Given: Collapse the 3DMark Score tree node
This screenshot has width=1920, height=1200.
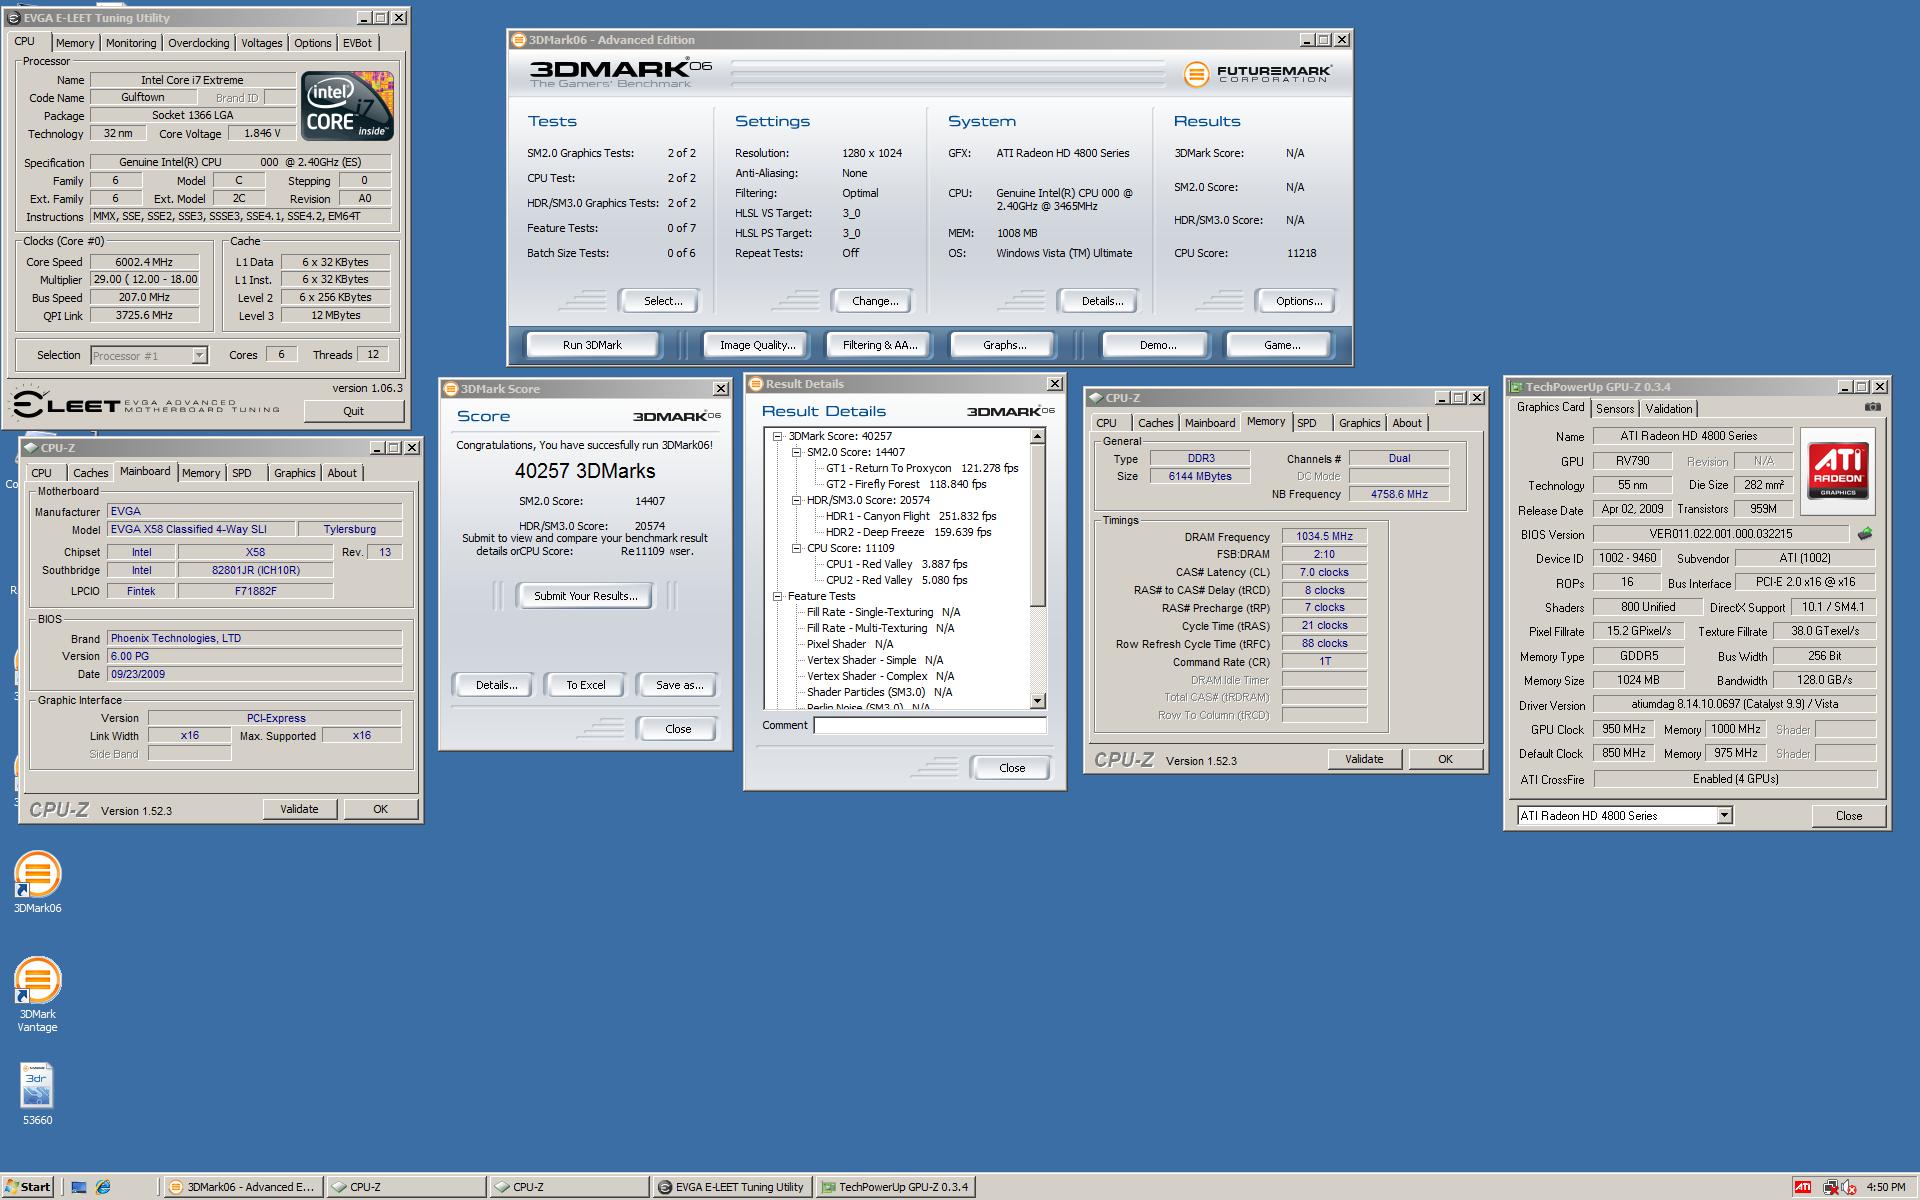Looking at the screenshot, I should 778,436.
